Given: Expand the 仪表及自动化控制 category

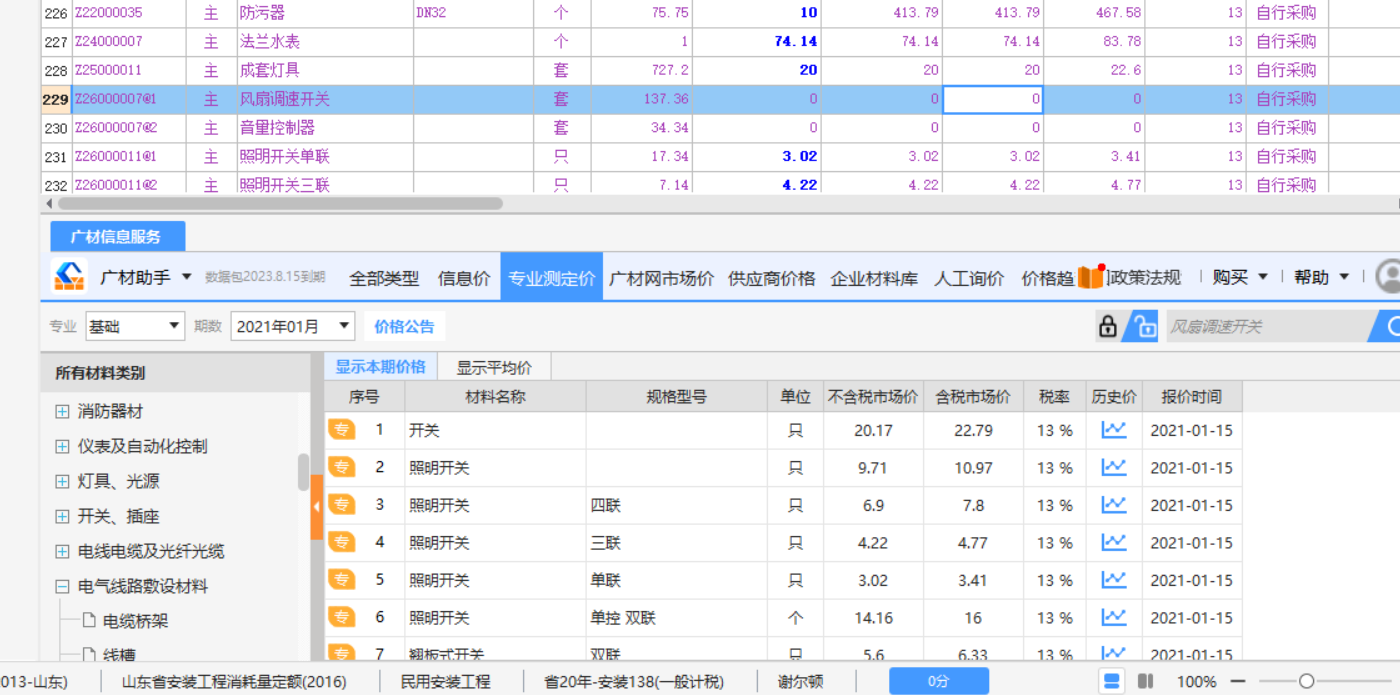Looking at the screenshot, I should point(62,446).
